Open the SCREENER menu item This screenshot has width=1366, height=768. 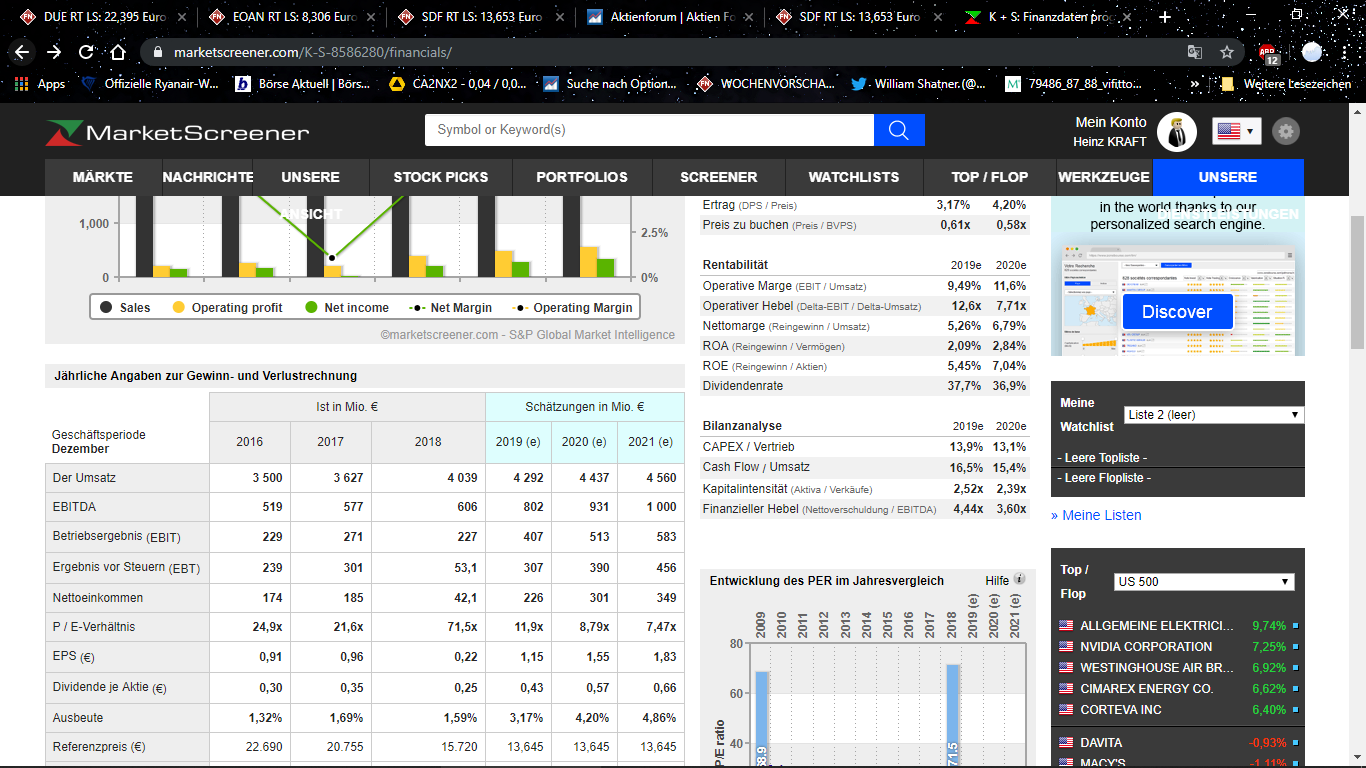pos(718,177)
